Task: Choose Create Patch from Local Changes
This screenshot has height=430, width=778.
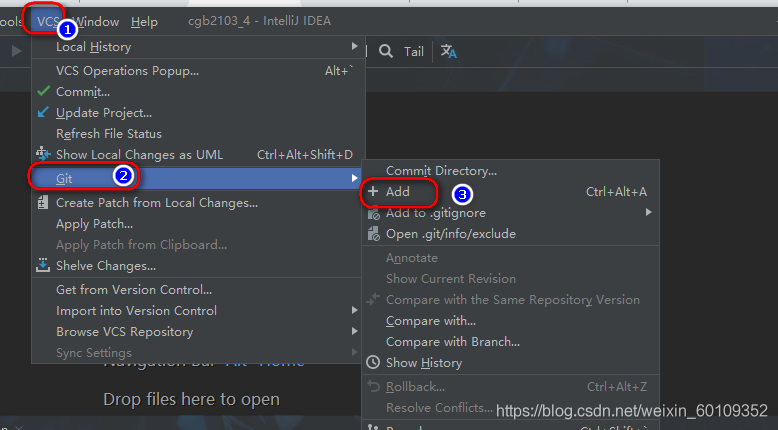Action: pos(157,203)
